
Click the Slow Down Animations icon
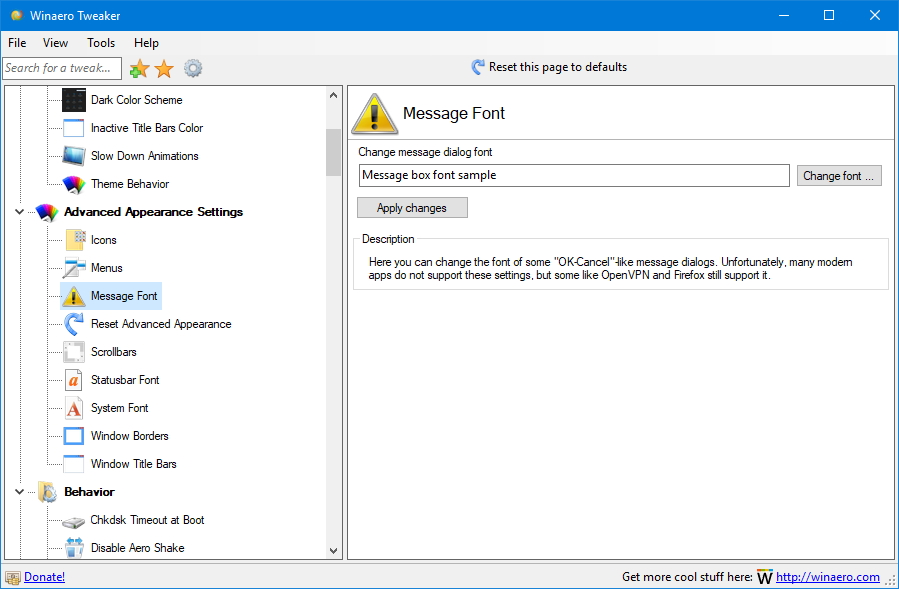(74, 156)
